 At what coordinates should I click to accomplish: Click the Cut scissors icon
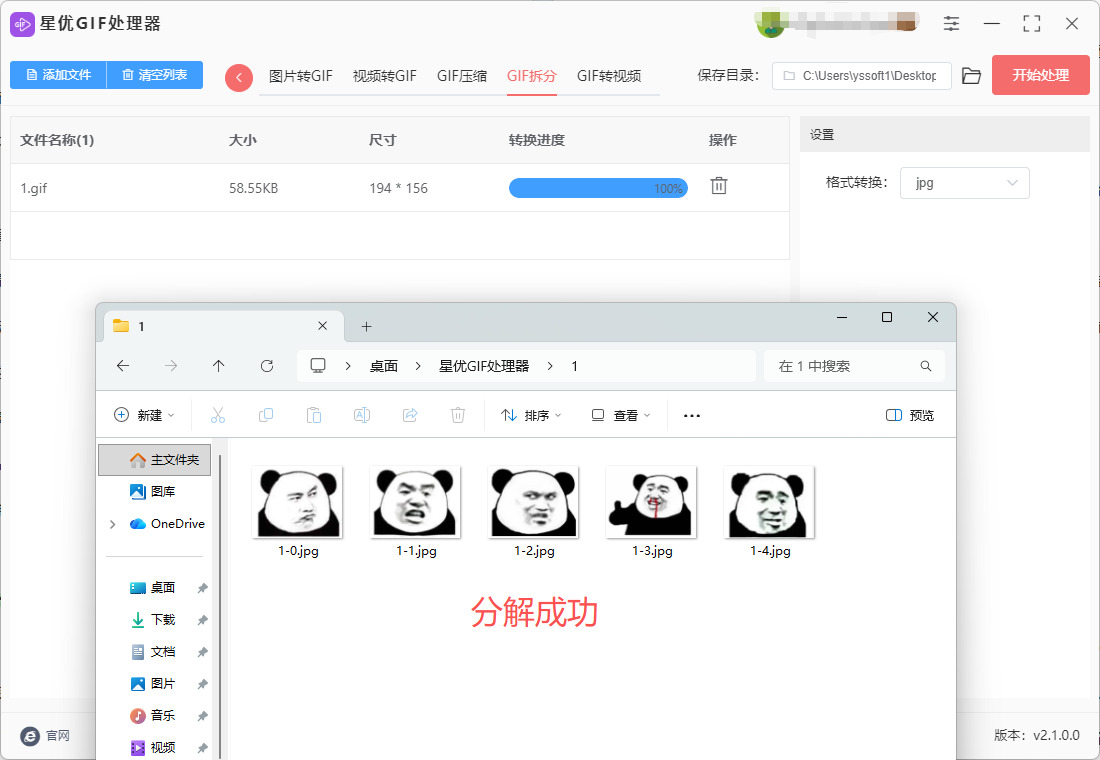coord(218,415)
